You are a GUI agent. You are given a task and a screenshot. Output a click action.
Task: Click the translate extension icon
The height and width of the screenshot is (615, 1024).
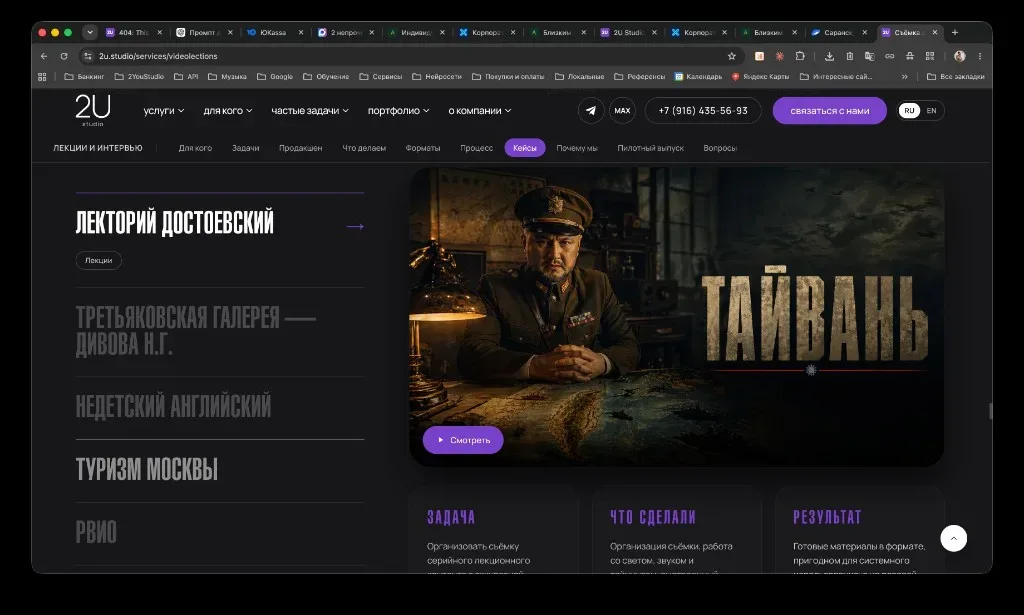pyautogui.click(x=869, y=56)
